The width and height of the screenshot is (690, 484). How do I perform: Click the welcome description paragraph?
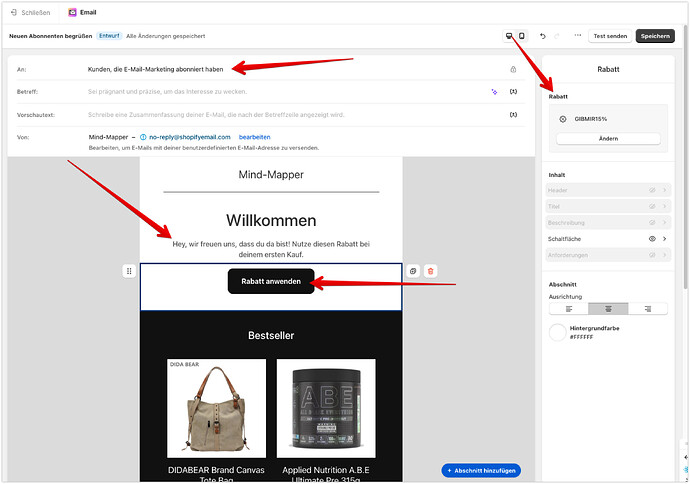pyautogui.click(x=271, y=249)
